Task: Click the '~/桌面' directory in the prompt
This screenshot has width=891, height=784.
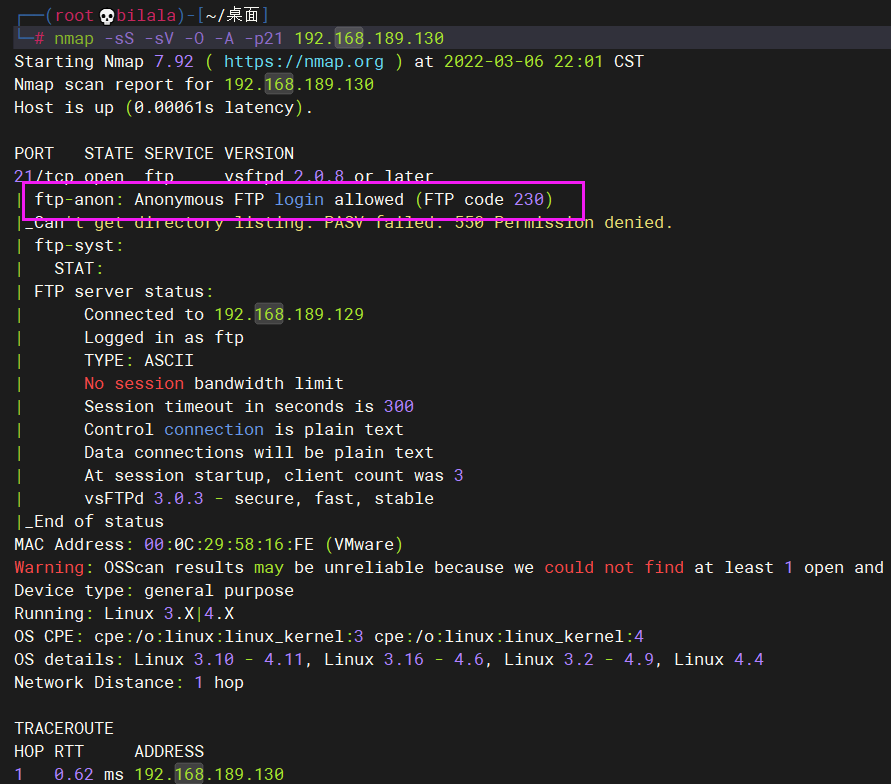Action: coord(232,15)
